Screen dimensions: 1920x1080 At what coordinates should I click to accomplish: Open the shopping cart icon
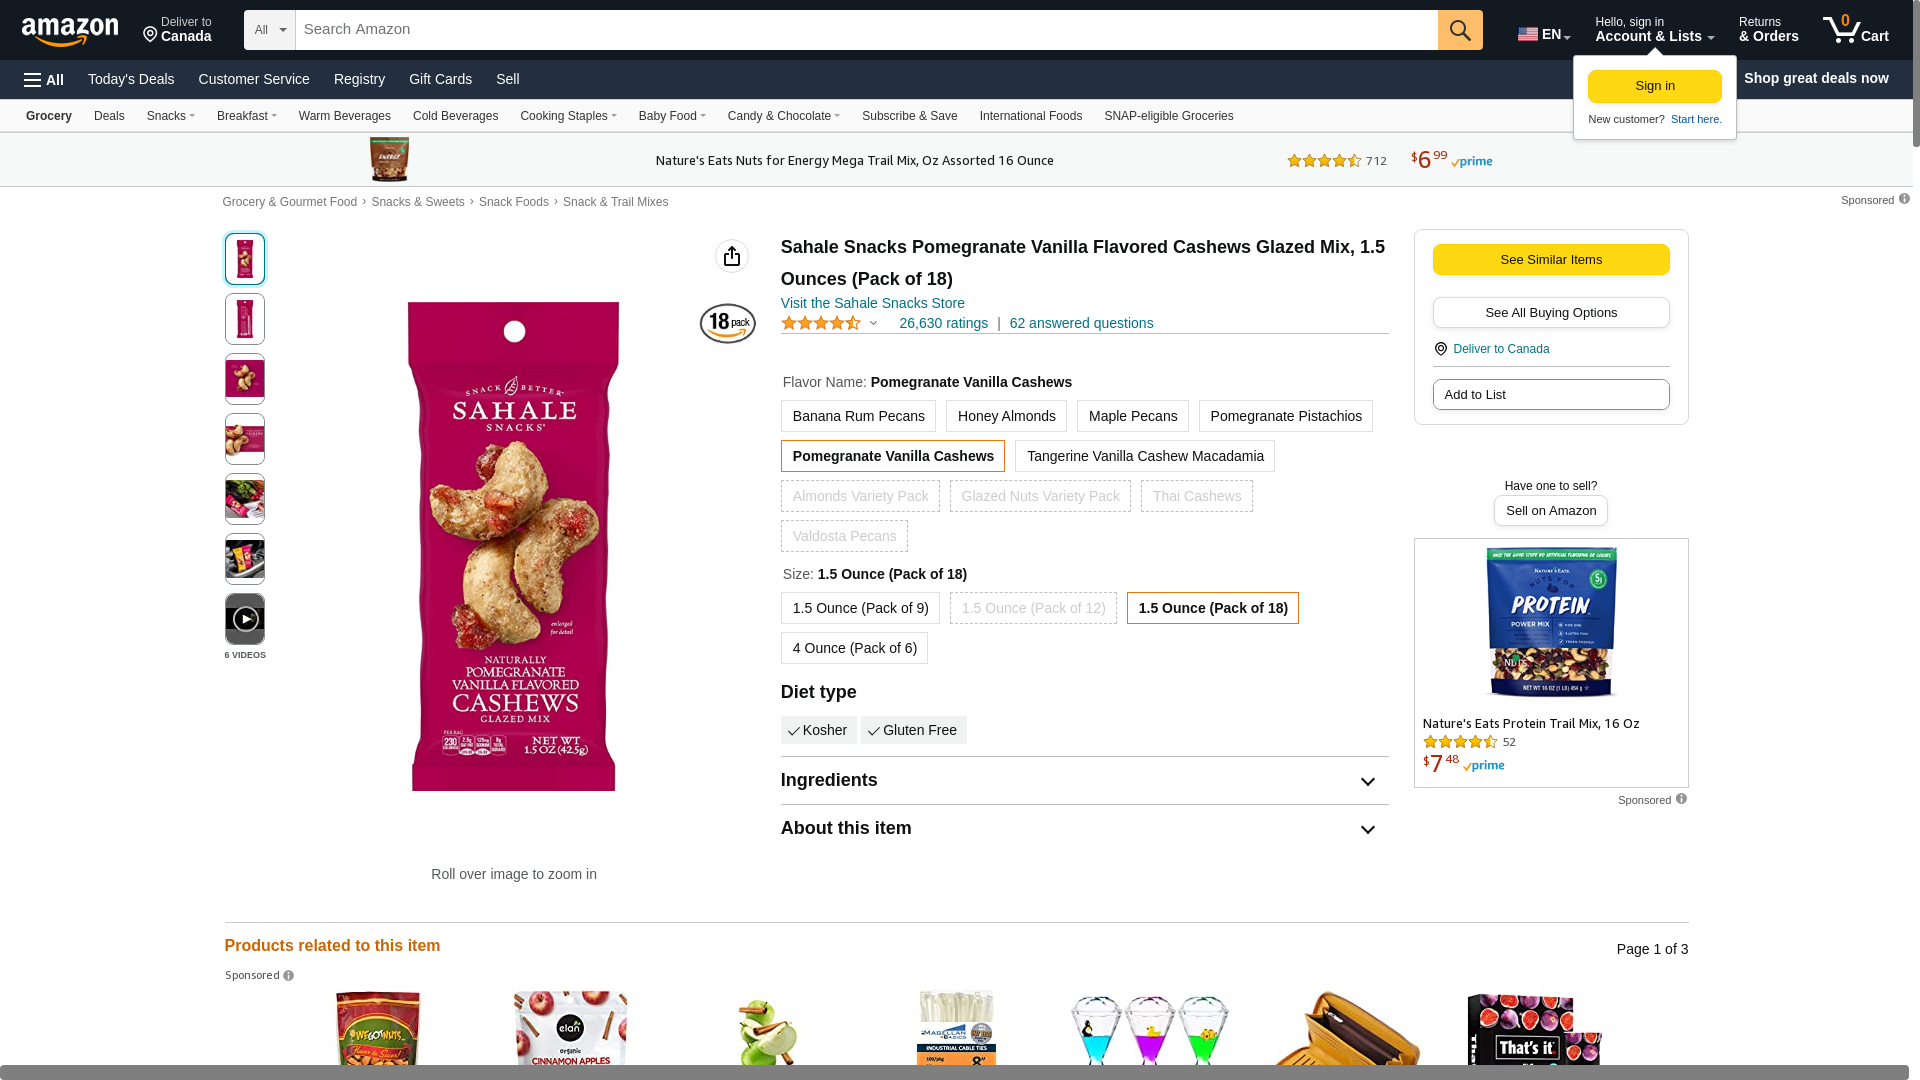(1855, 30)
